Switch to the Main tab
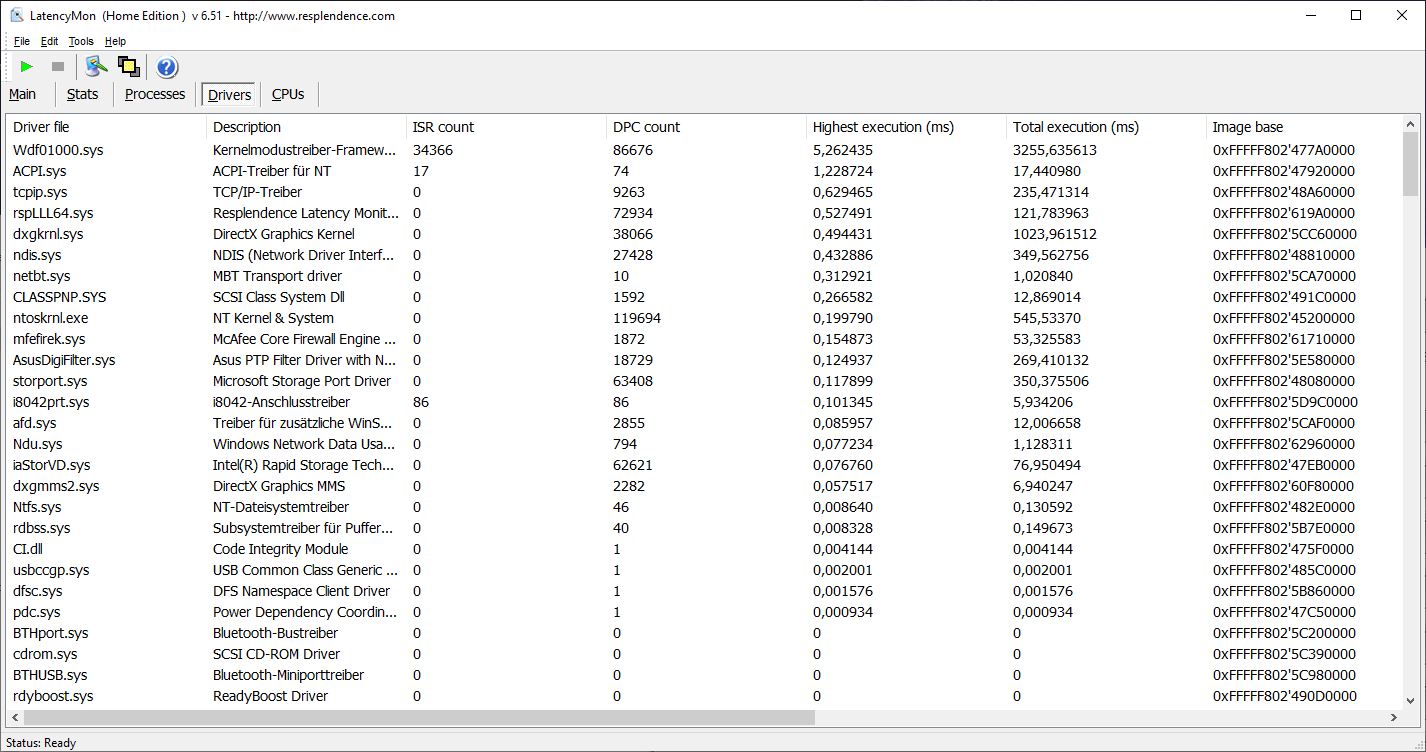Viewport: 1426px width, 752px height. [22, 94]
